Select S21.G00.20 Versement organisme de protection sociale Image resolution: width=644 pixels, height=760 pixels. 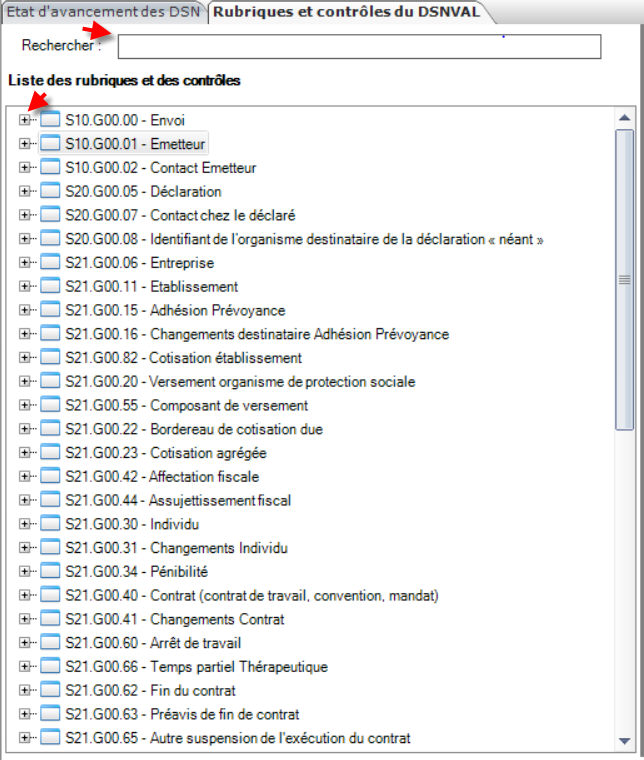(240, 381)
